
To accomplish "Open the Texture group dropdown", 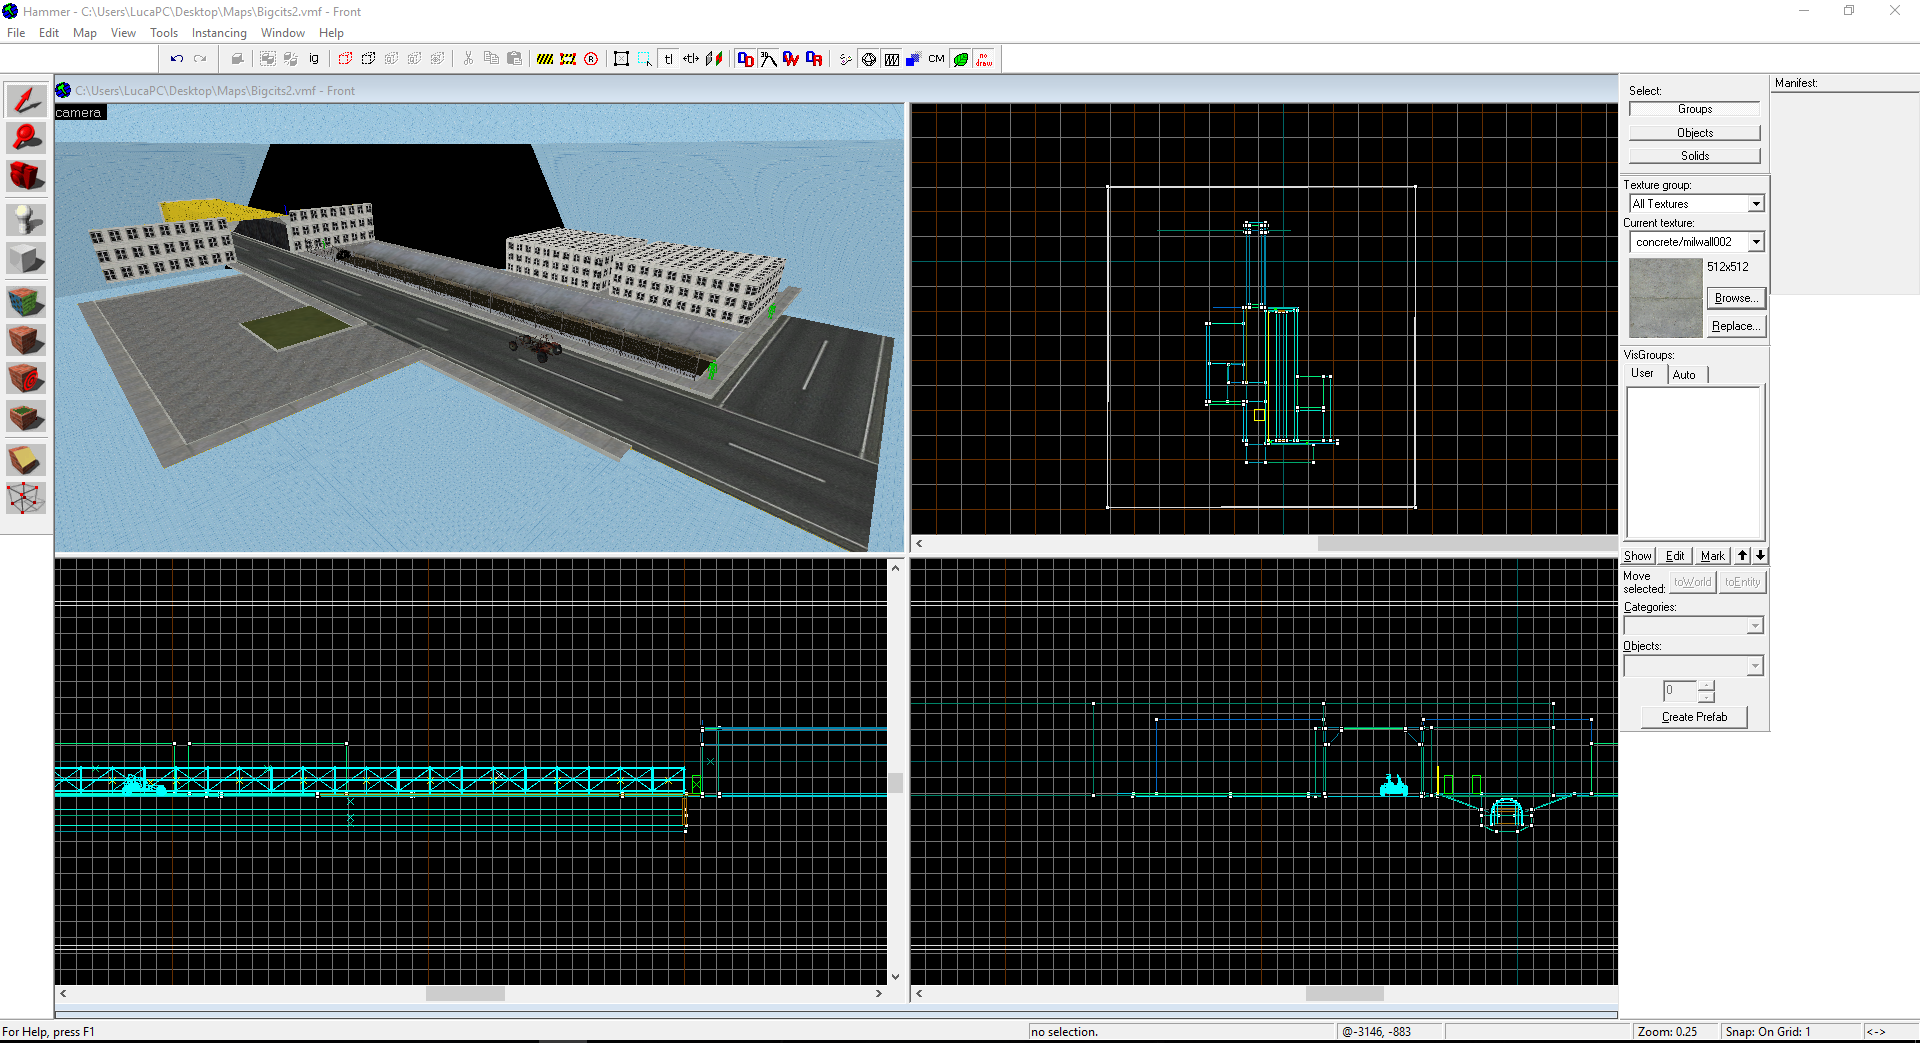I will [1756, 204].
